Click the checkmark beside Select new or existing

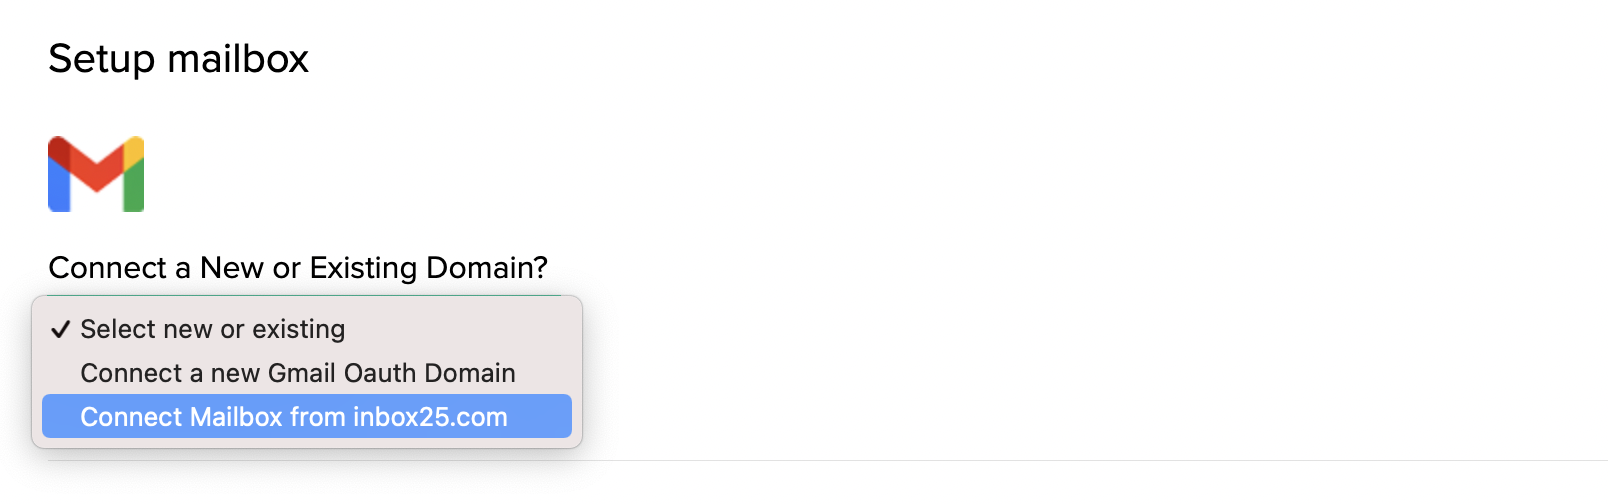[x=61, y=329]
